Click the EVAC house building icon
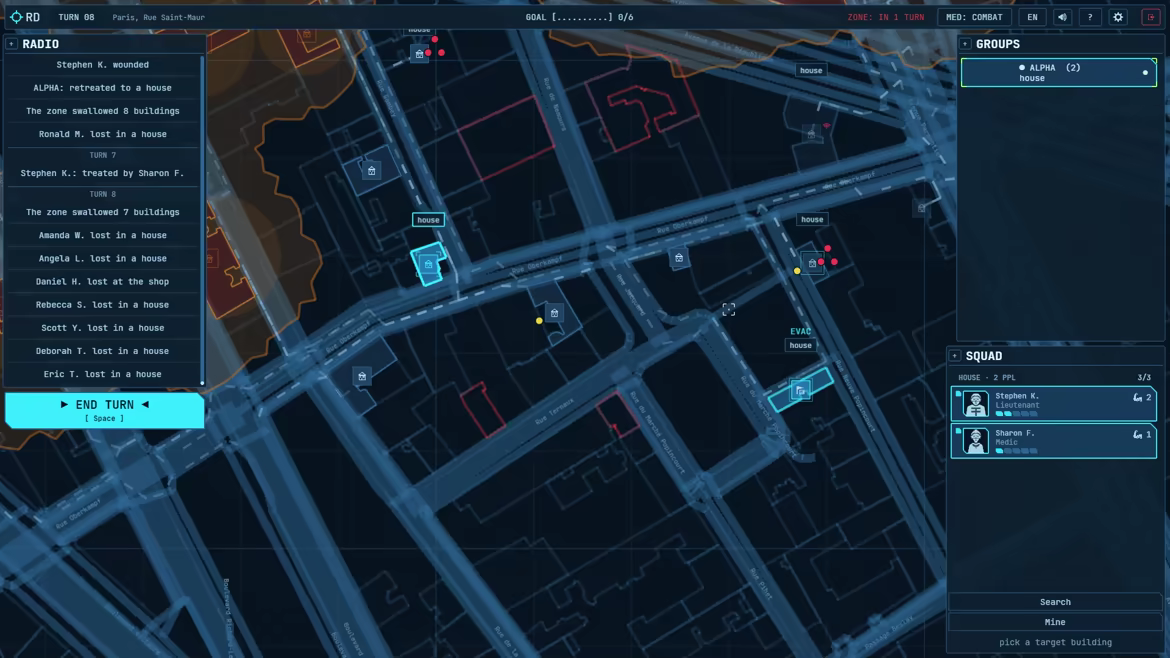This screenshot has height=658, width=1170. (801, 390)
